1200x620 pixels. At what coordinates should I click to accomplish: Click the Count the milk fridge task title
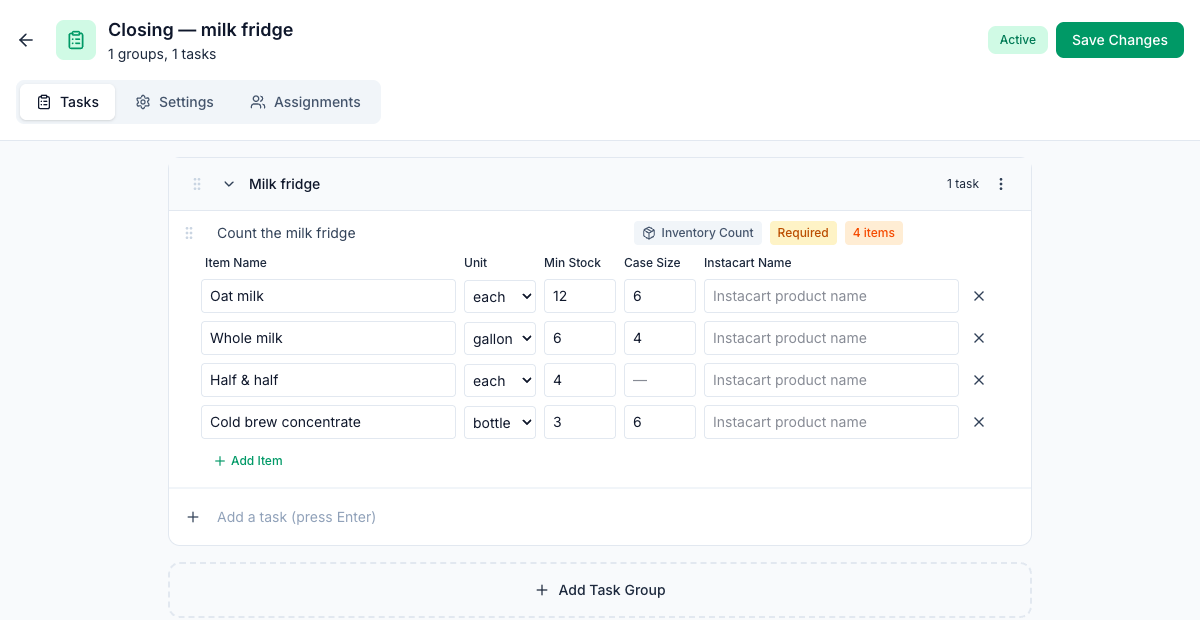point(286,233)
